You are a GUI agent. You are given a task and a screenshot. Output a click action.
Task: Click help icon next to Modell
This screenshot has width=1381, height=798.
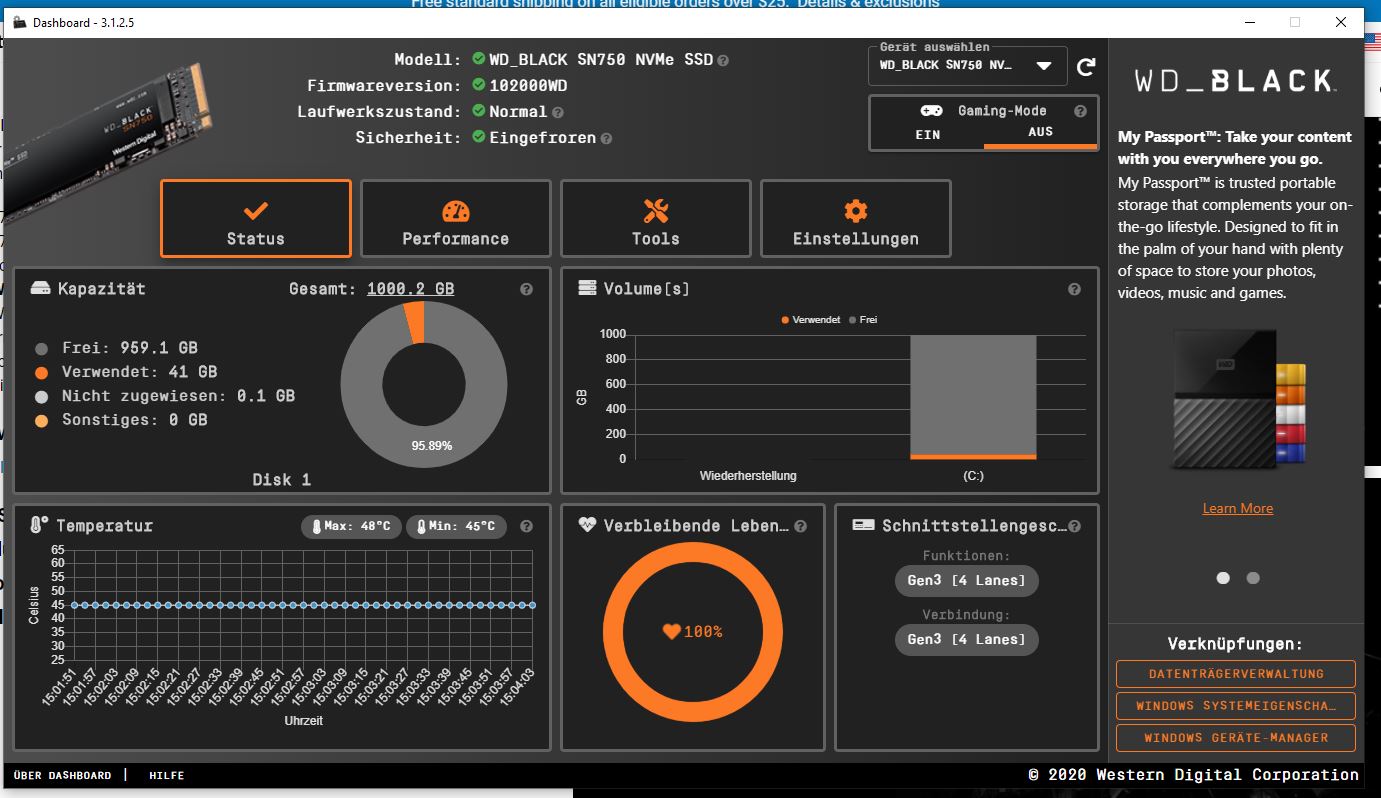pos(723,60)
